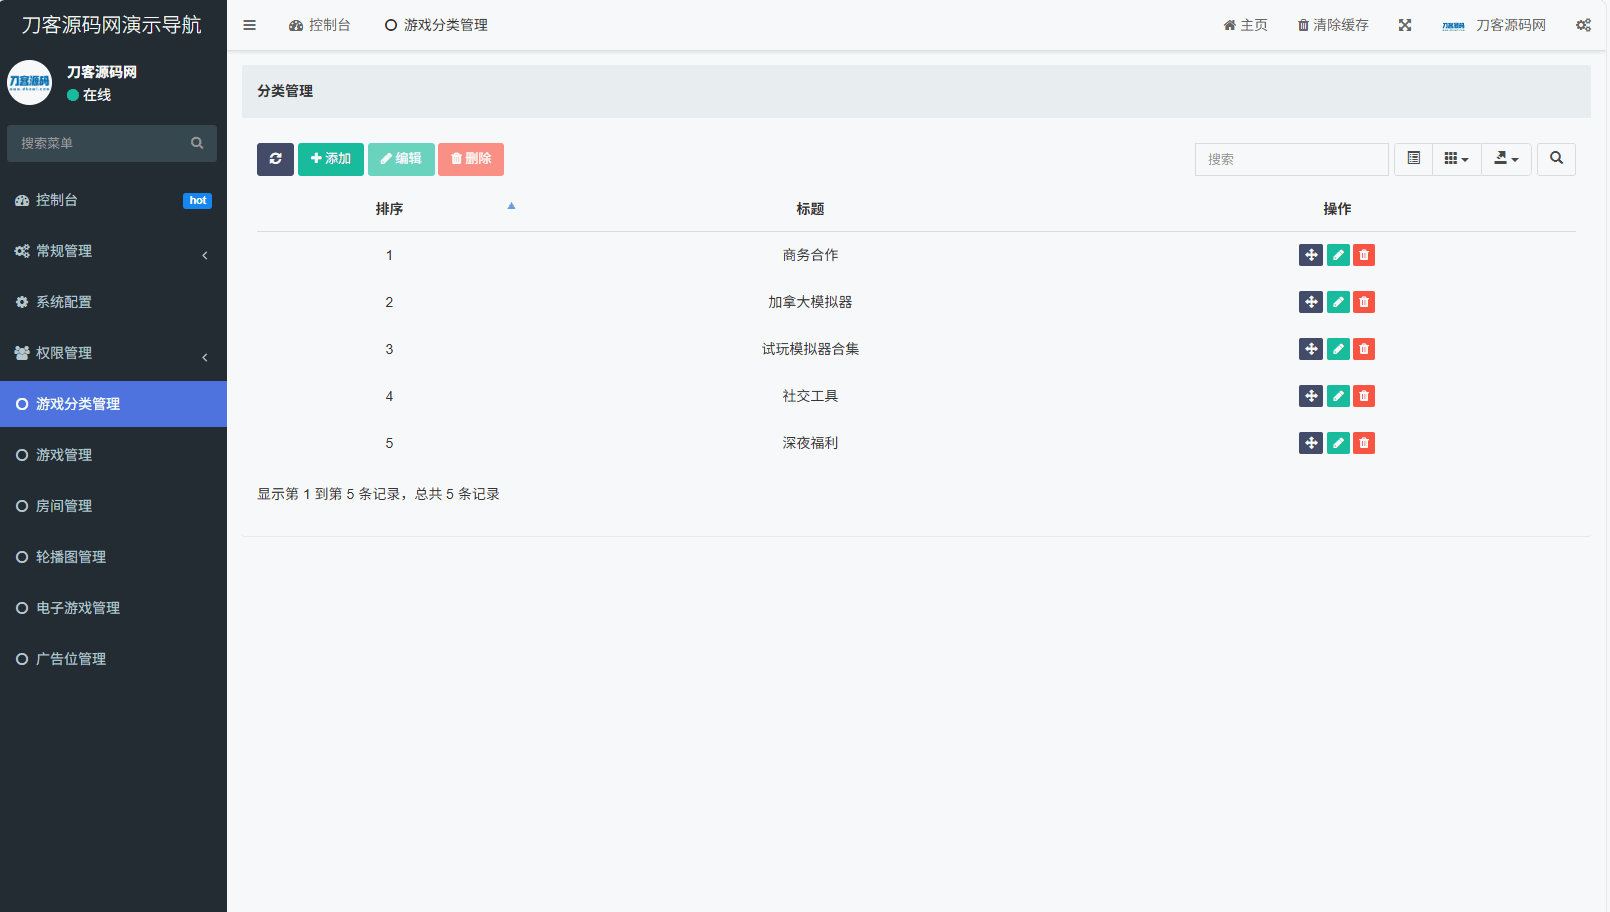Expand the 常规管理 sidebar menu
Screen dimensions: 1610x912
(113, 251)
